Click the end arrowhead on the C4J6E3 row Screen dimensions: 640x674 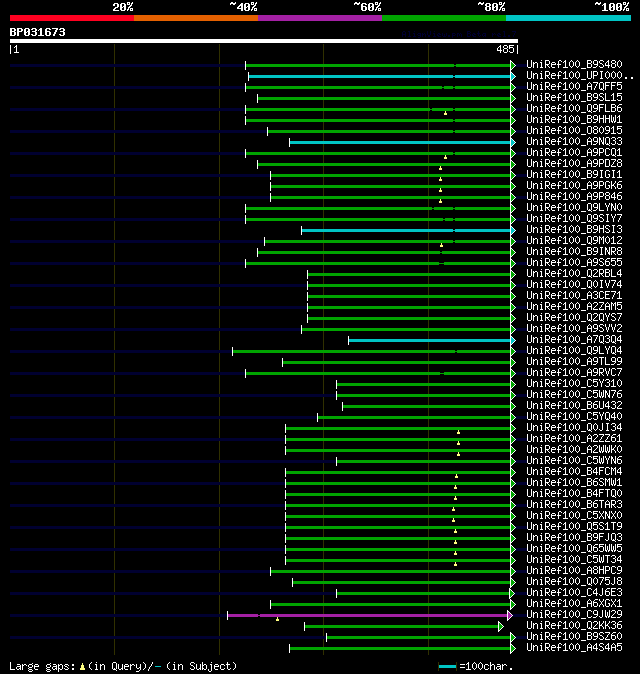(x=512, y=594)
